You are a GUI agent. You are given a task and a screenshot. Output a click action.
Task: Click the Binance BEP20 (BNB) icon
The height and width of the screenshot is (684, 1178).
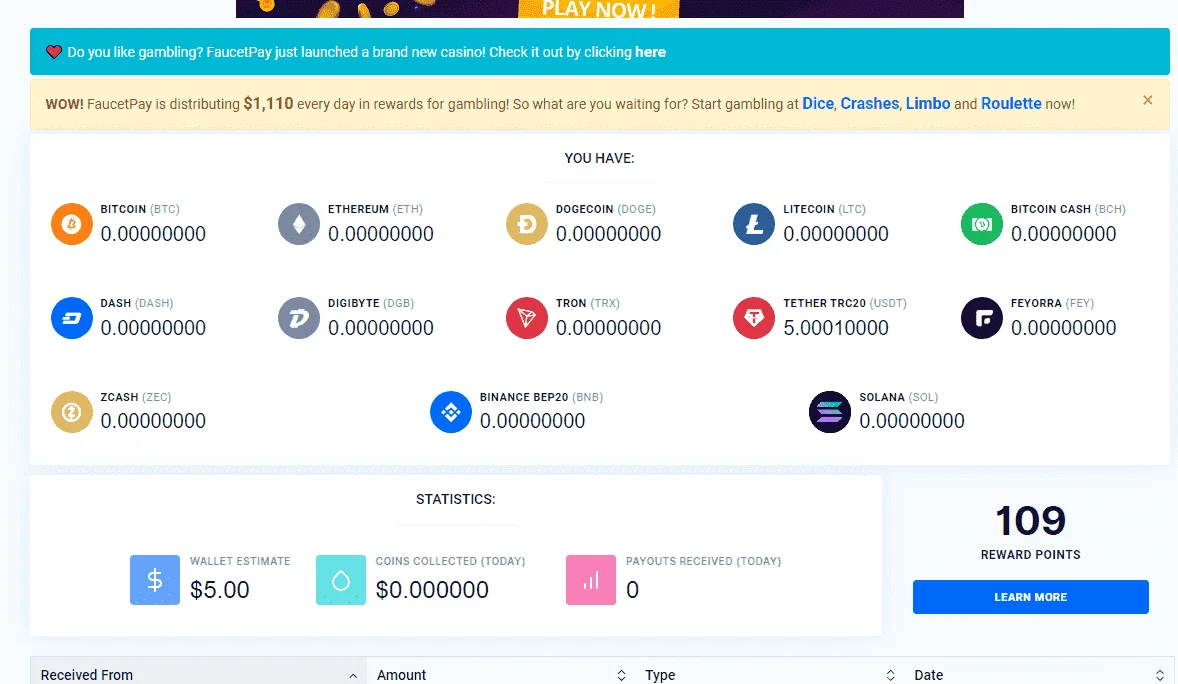click(x=451, y=412)
